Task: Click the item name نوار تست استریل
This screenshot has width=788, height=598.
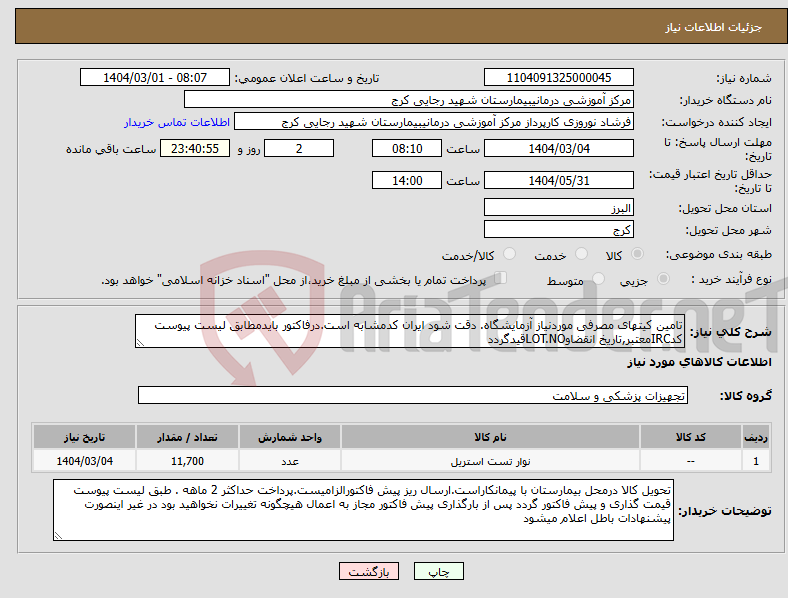Action: (490, 461)
